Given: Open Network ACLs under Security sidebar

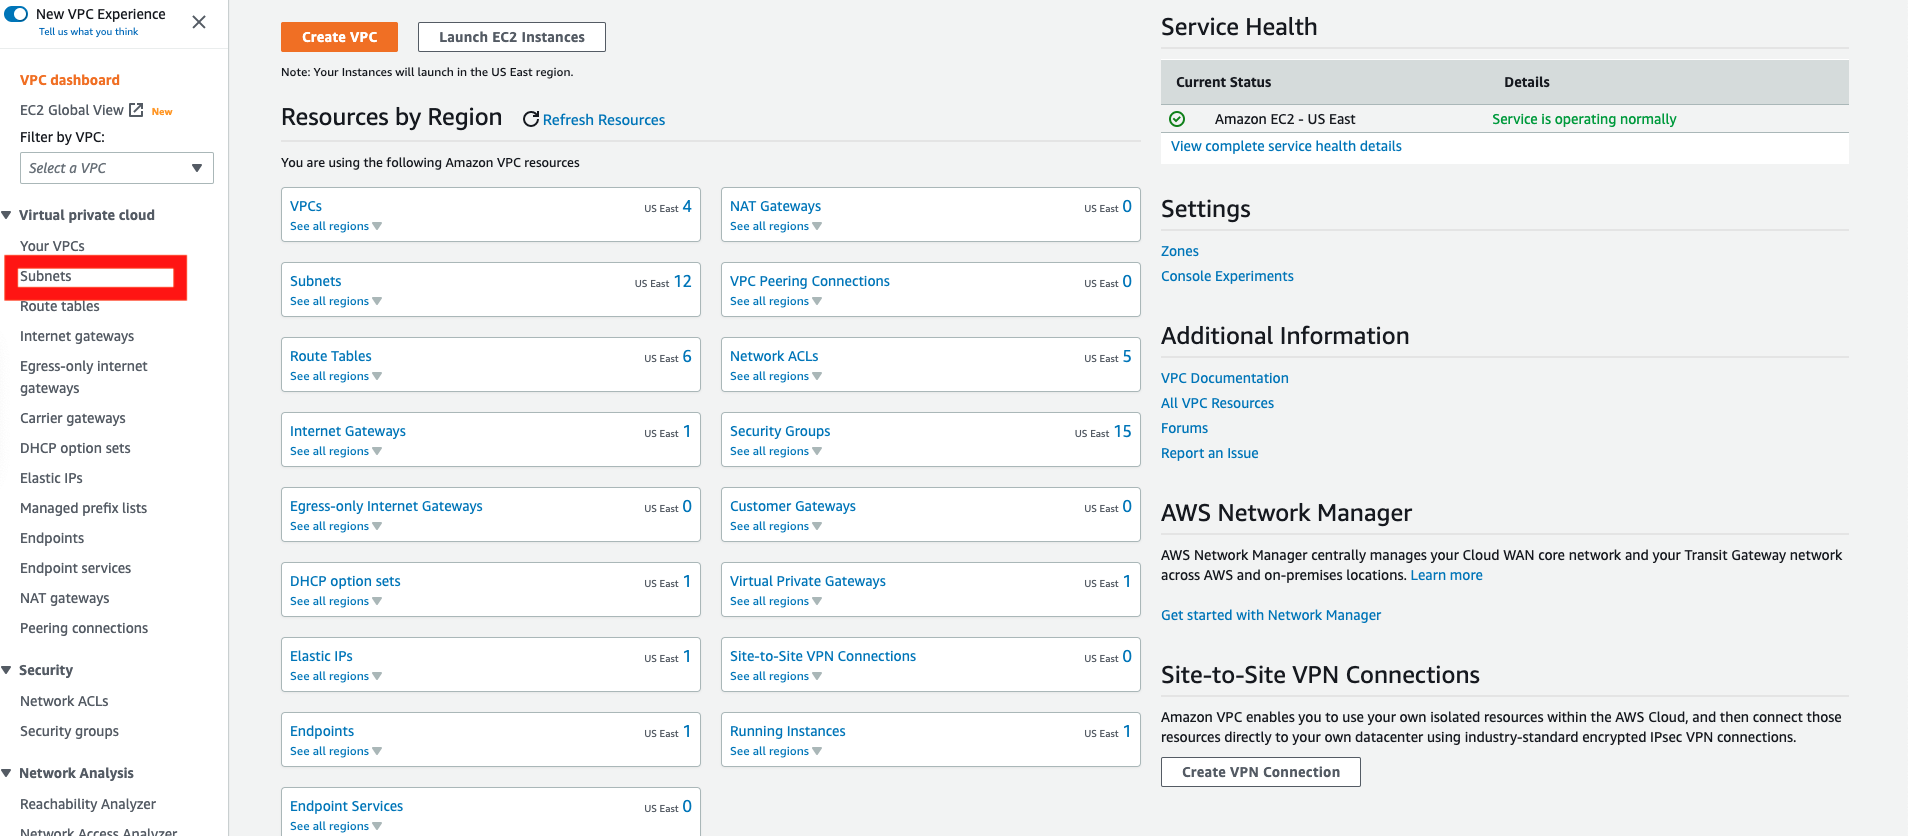Looking at the screenshot, I should point(64,701).
